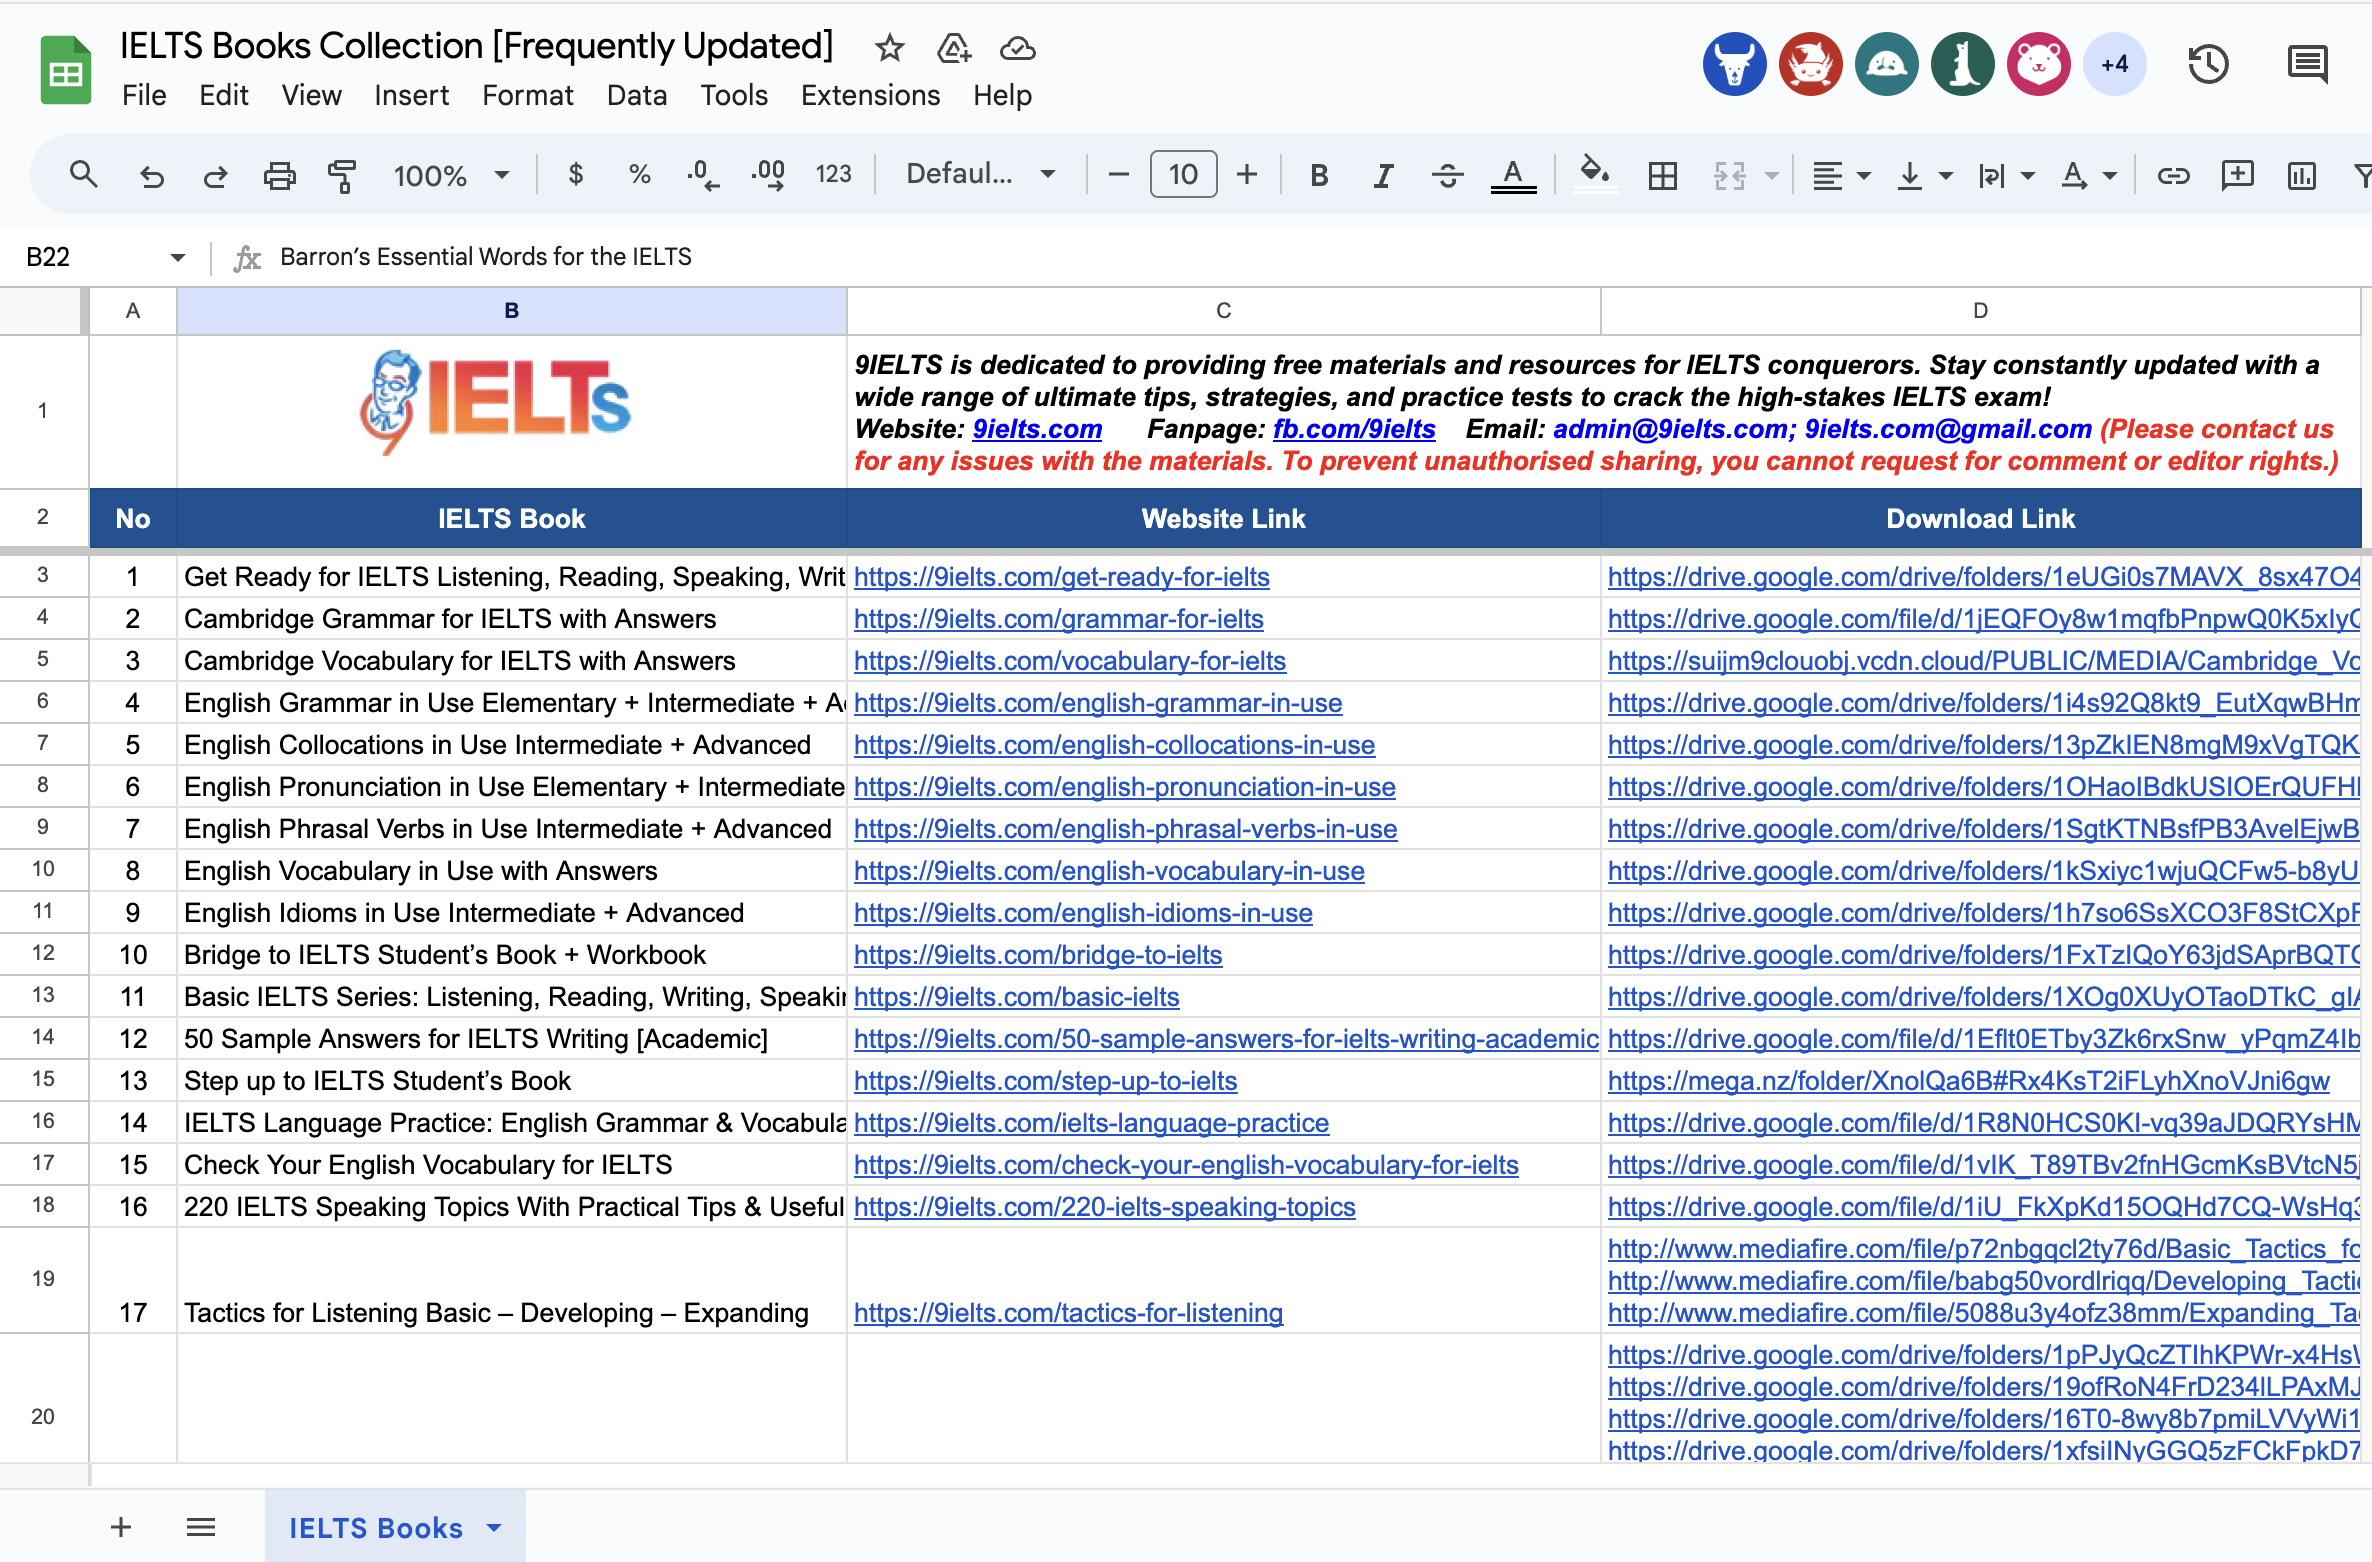Open the 123 more formats button
Screen dimensions: 2372x1562
point(833,175)
